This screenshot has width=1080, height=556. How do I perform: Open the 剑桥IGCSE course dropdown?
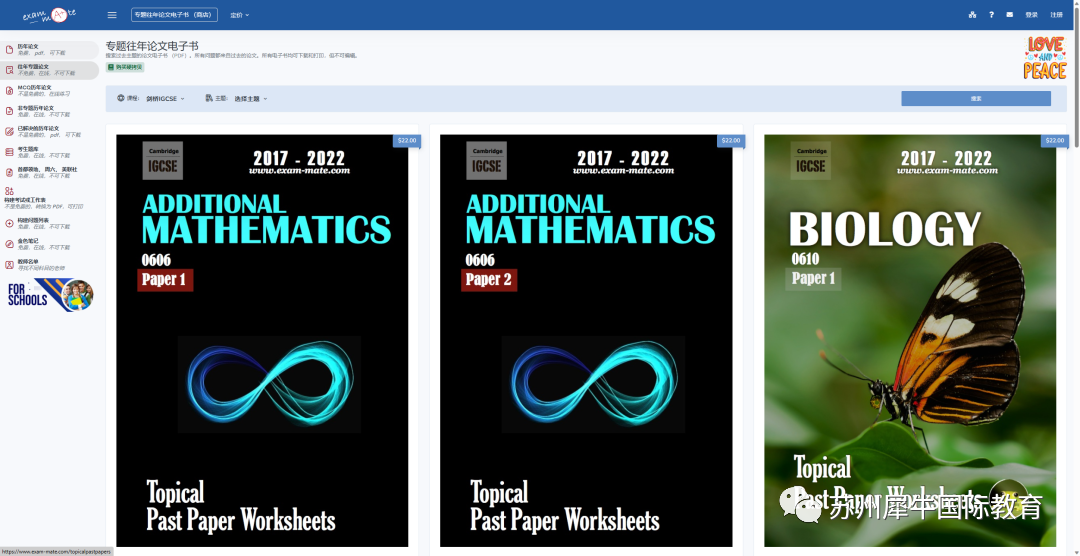[x=165, y=99]
